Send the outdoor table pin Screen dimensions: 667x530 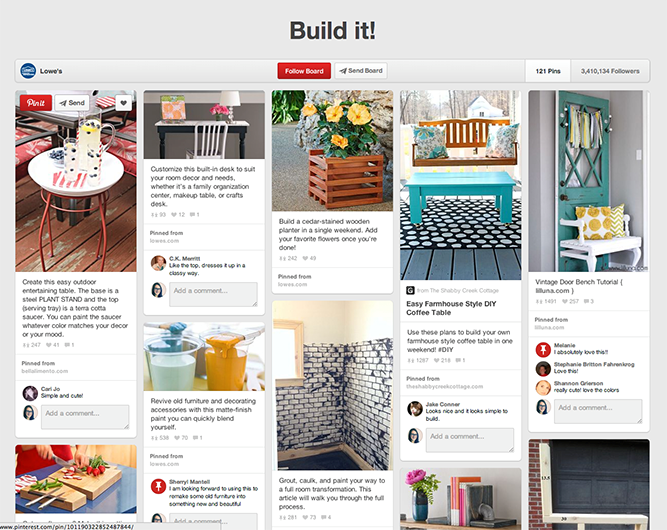72,103
